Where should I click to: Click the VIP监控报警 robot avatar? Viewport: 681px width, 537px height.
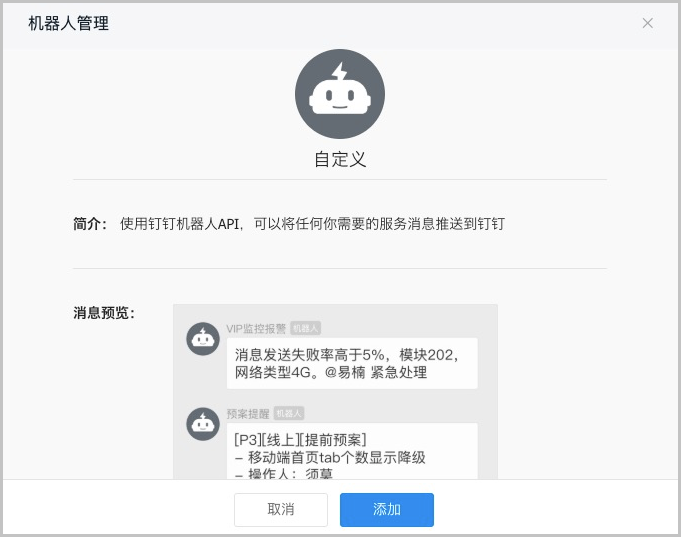(203, 339)
